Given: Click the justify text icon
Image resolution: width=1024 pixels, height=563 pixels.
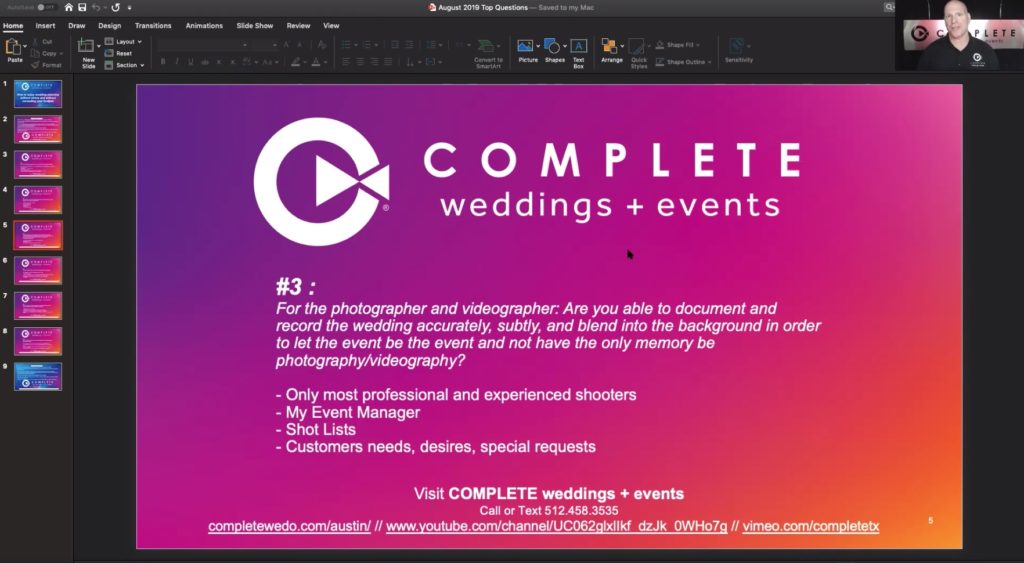Looking at the screenshot, I should 389,62.
